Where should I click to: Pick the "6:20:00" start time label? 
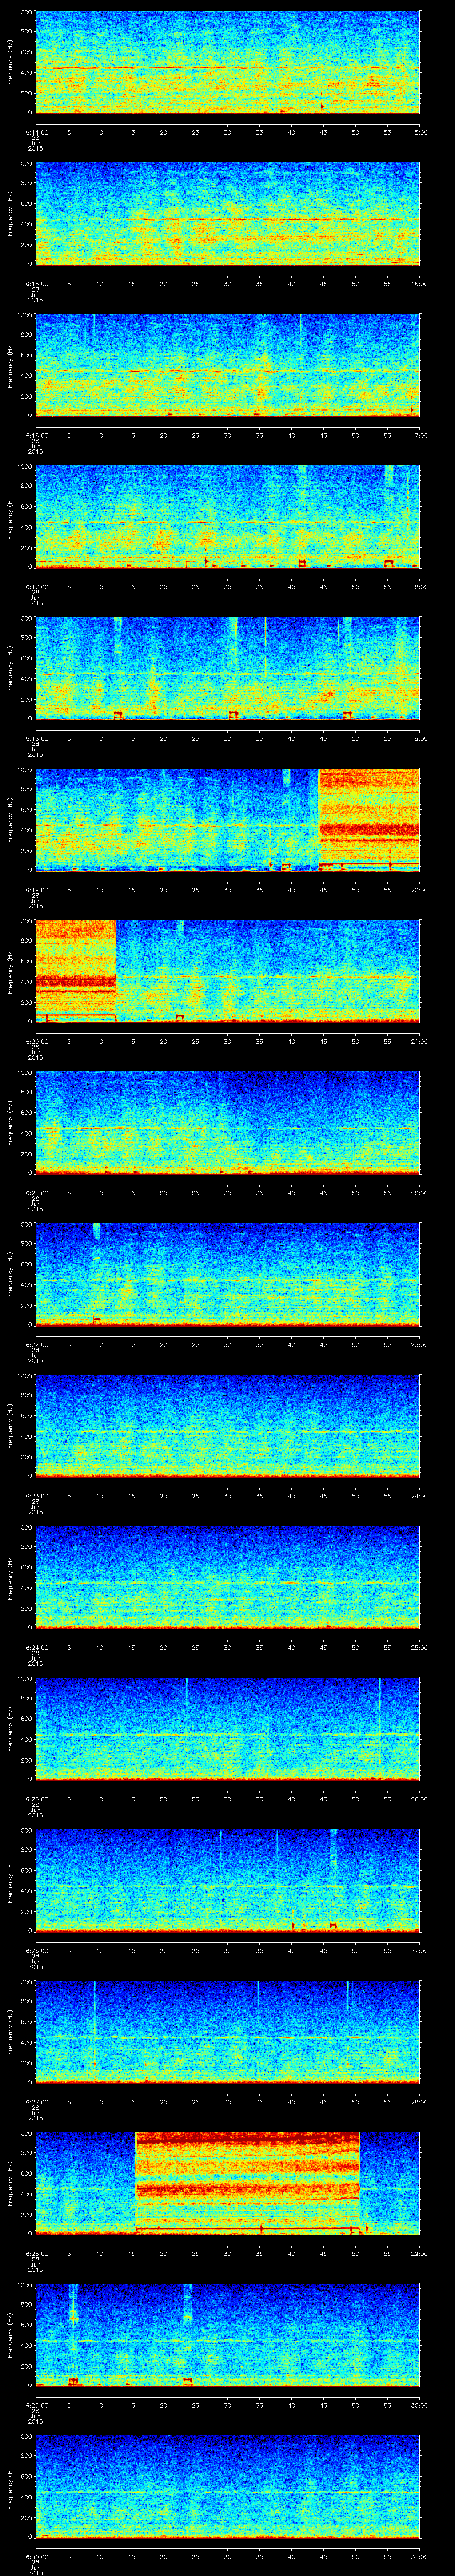(x=36, y=1041)
